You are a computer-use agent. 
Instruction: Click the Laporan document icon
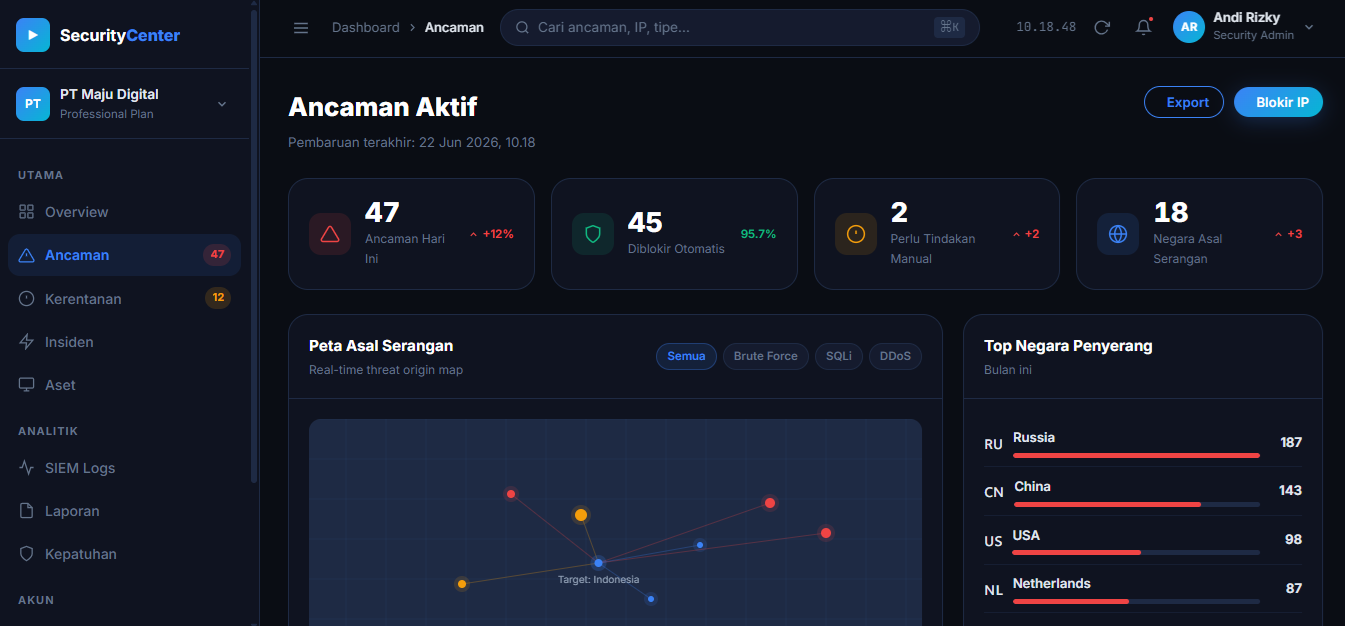pyautogui.click(x=27, y=511)
